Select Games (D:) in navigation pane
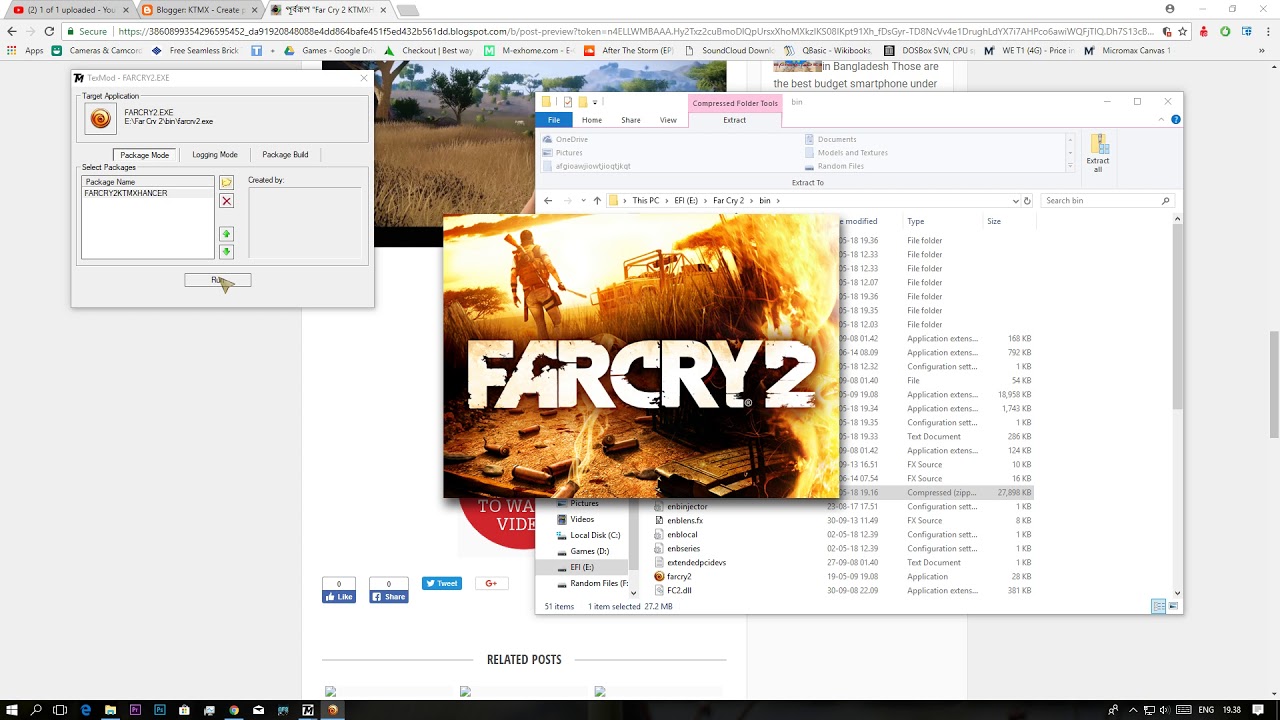The width and height of the screenshot is (1280, 720). (589, 551)
